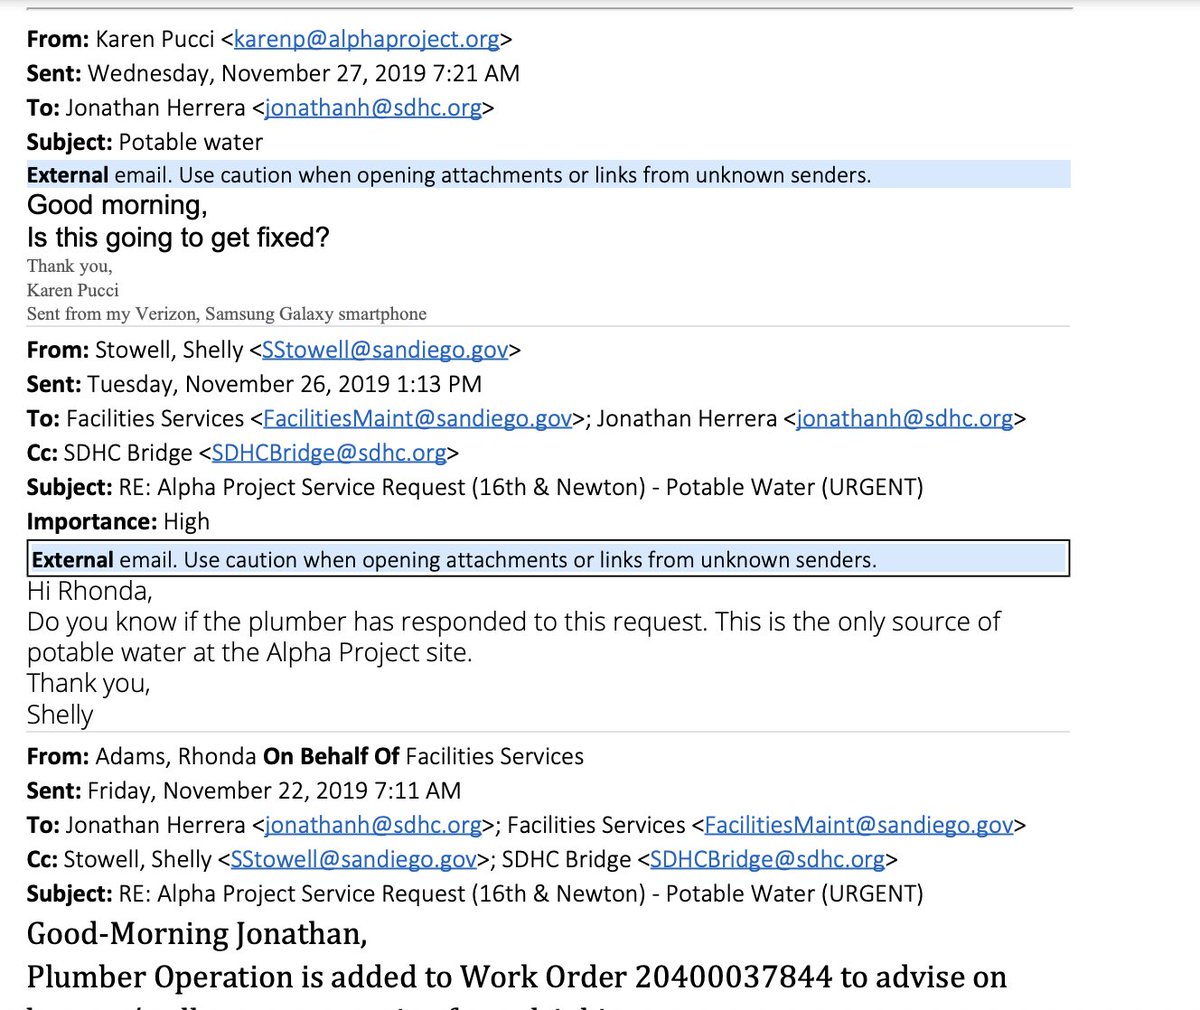Click "Karen Pucci" in the email signature
This screenshot has height=1010, width=1200.
click(x=73, y=290)
